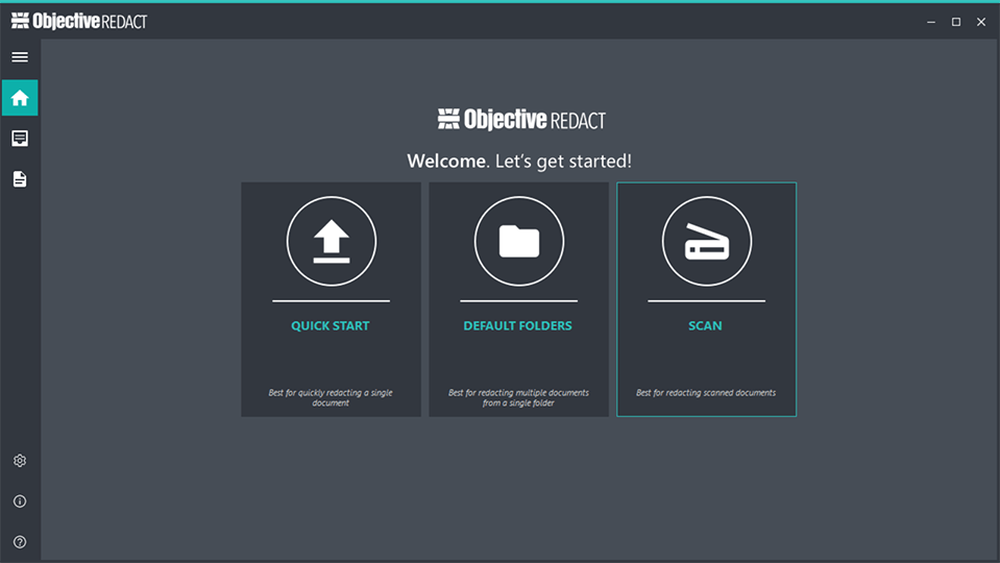Open the help question mark icon
Image resolution: width=1000 pixels, height=563 pixels.
pos(20,542)
